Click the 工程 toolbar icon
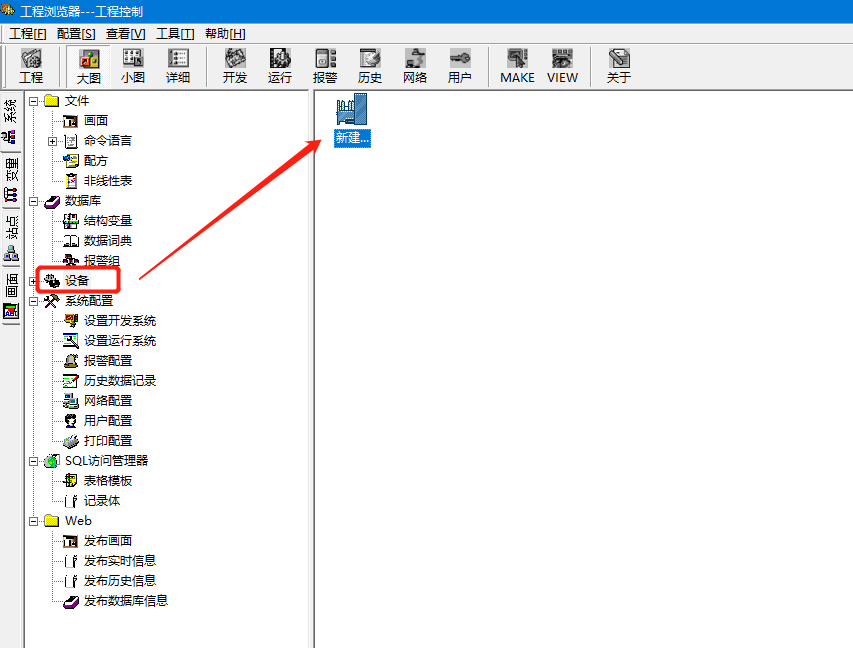The height and width of the screenshot is (648, 853). 31,66
